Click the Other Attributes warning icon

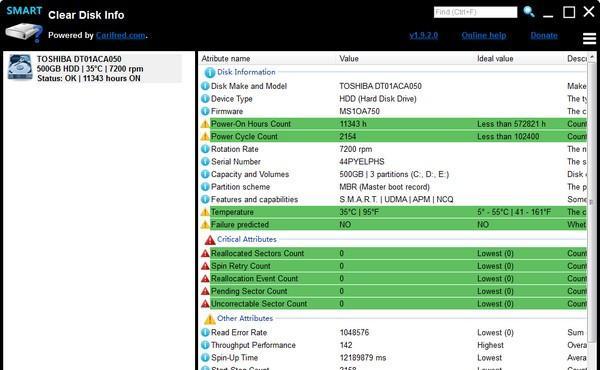pos(210,319)
